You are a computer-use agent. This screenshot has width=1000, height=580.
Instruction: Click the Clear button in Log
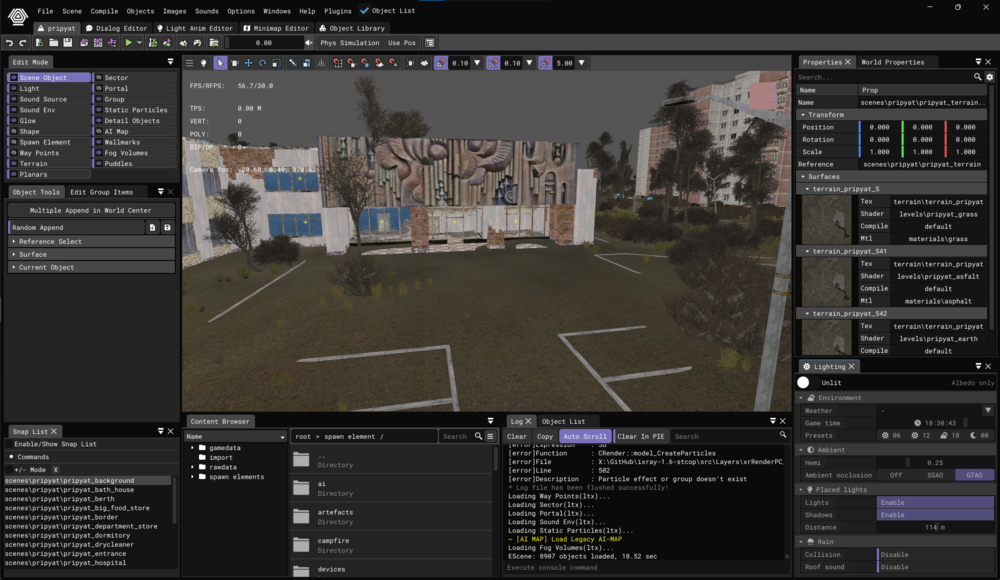(517, 436)
